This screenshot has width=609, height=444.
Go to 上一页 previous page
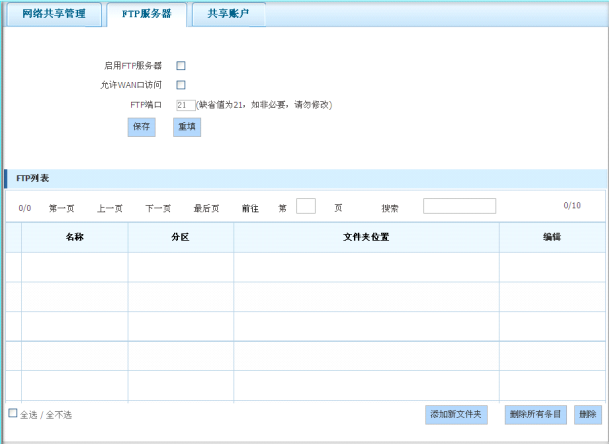point(110,208)
